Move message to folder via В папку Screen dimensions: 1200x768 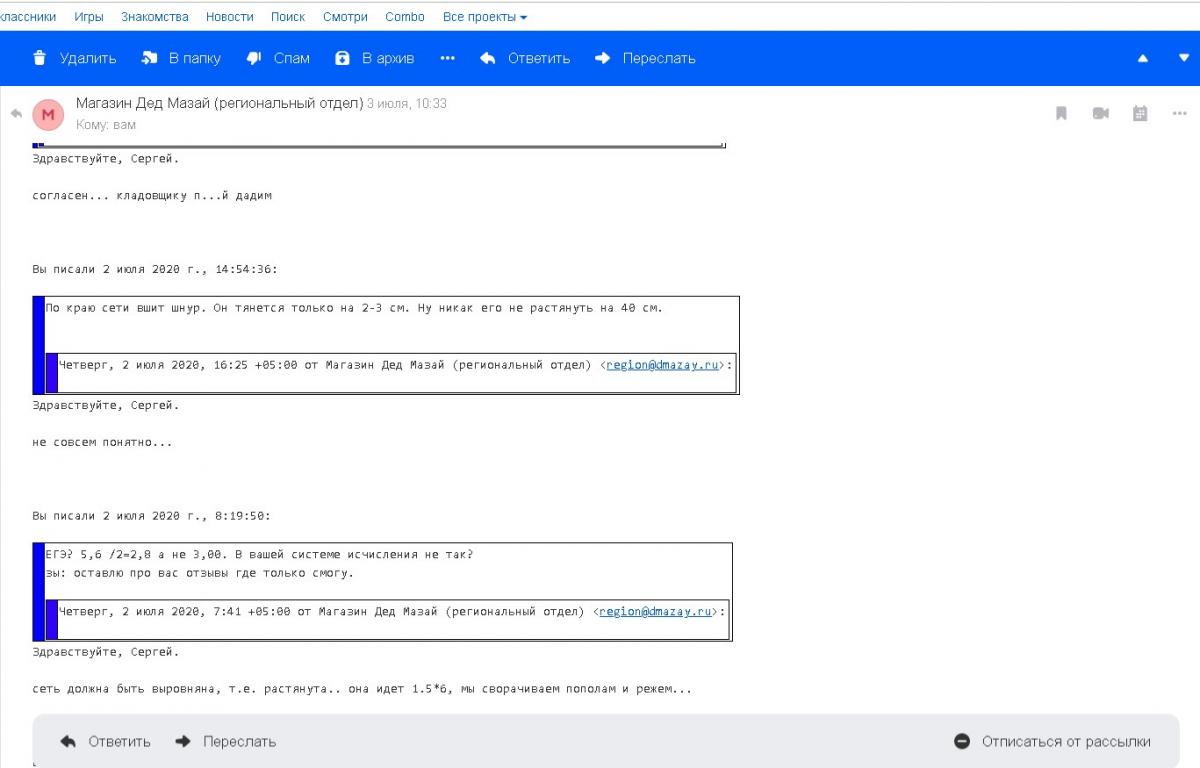pyautogui.click(x=181, y=58)
